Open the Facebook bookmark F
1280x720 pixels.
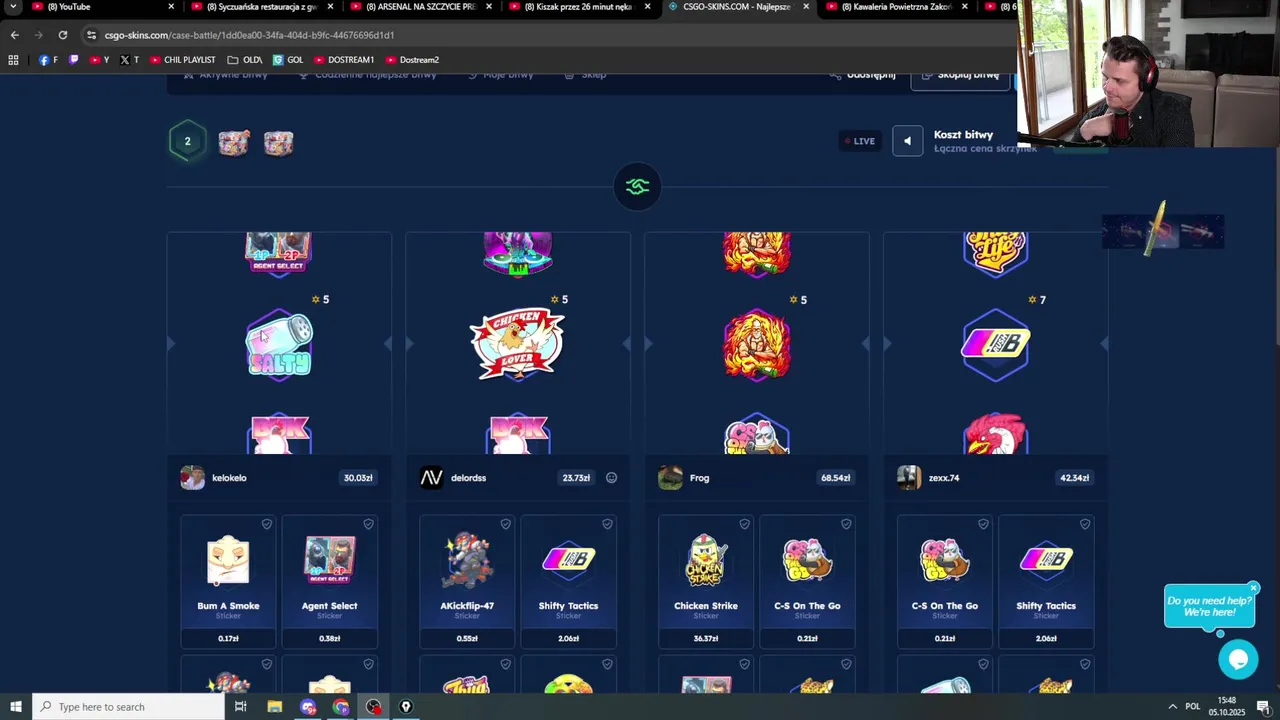click(x=48, y=60)
